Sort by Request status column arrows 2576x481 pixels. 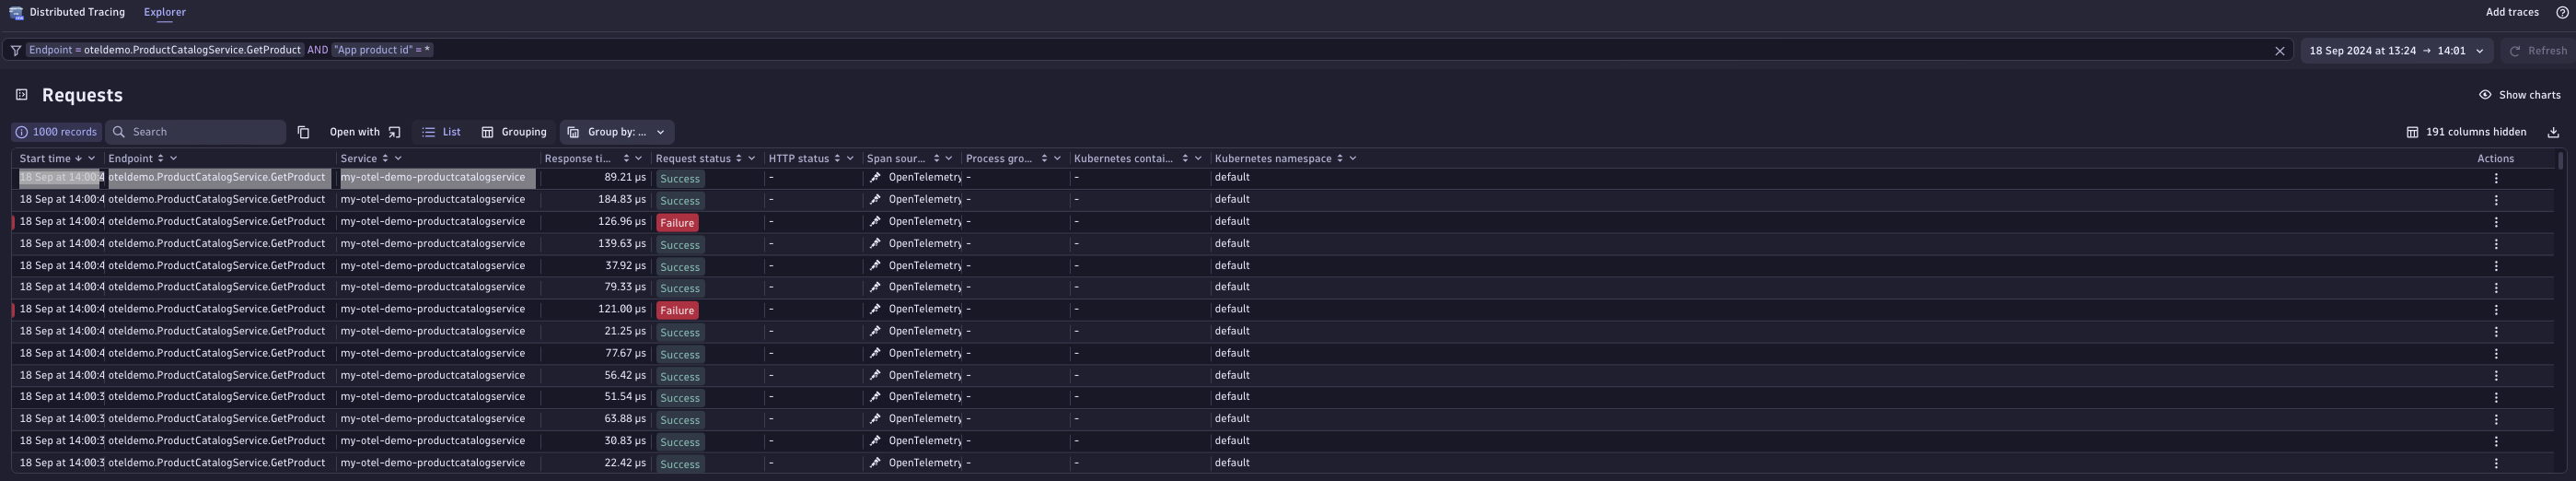[738, 159]
